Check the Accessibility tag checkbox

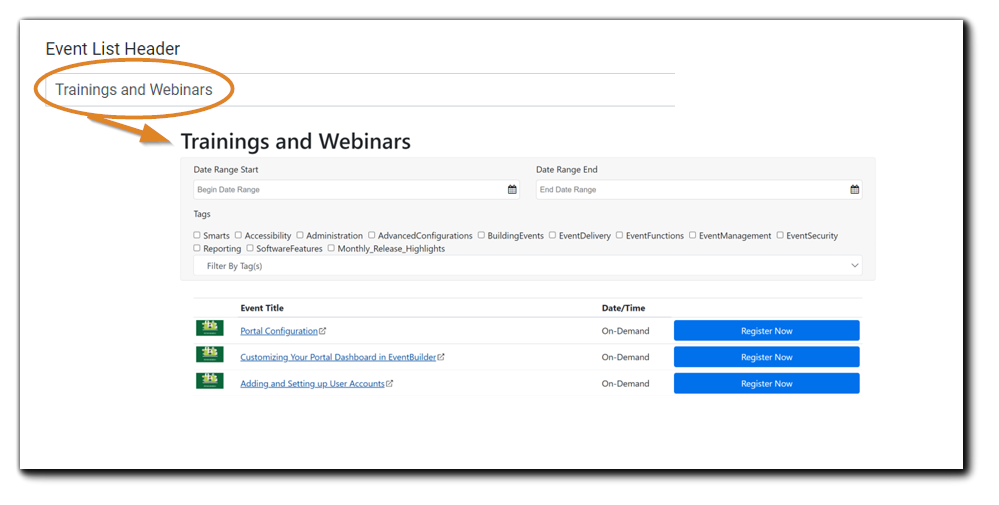238,235
